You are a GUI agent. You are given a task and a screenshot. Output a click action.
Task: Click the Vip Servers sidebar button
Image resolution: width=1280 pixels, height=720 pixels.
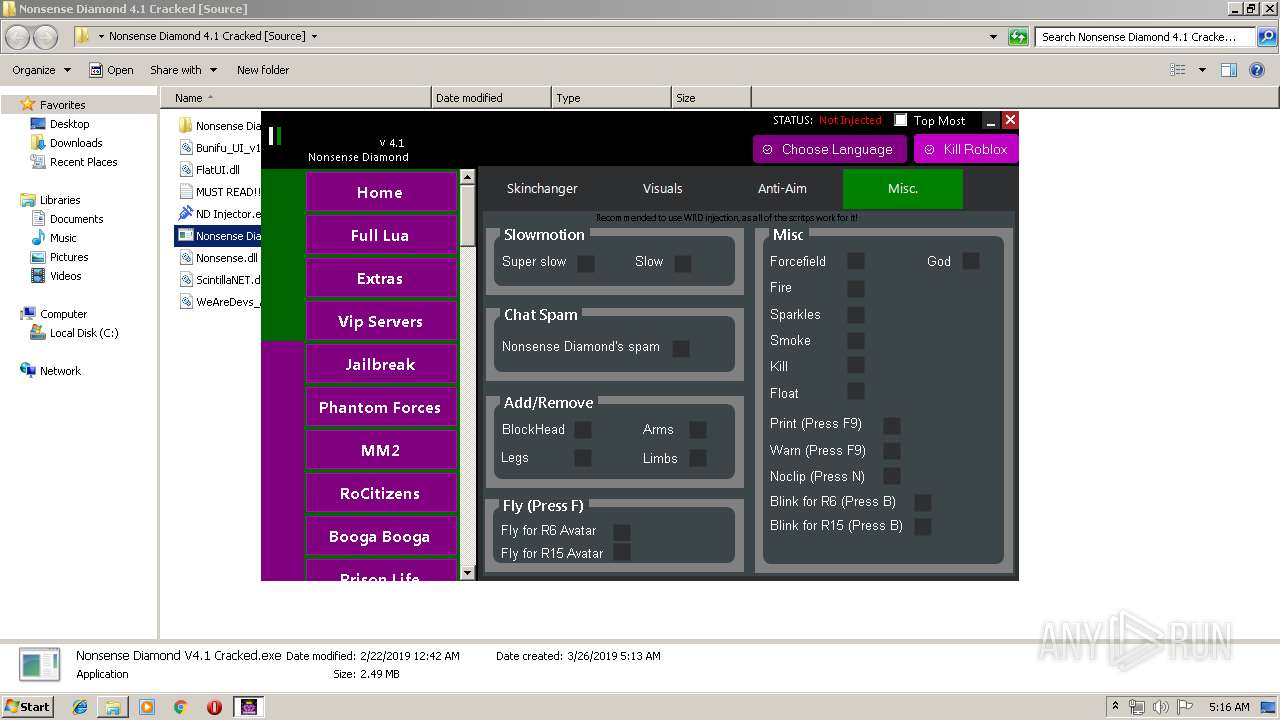click(380, 321)
